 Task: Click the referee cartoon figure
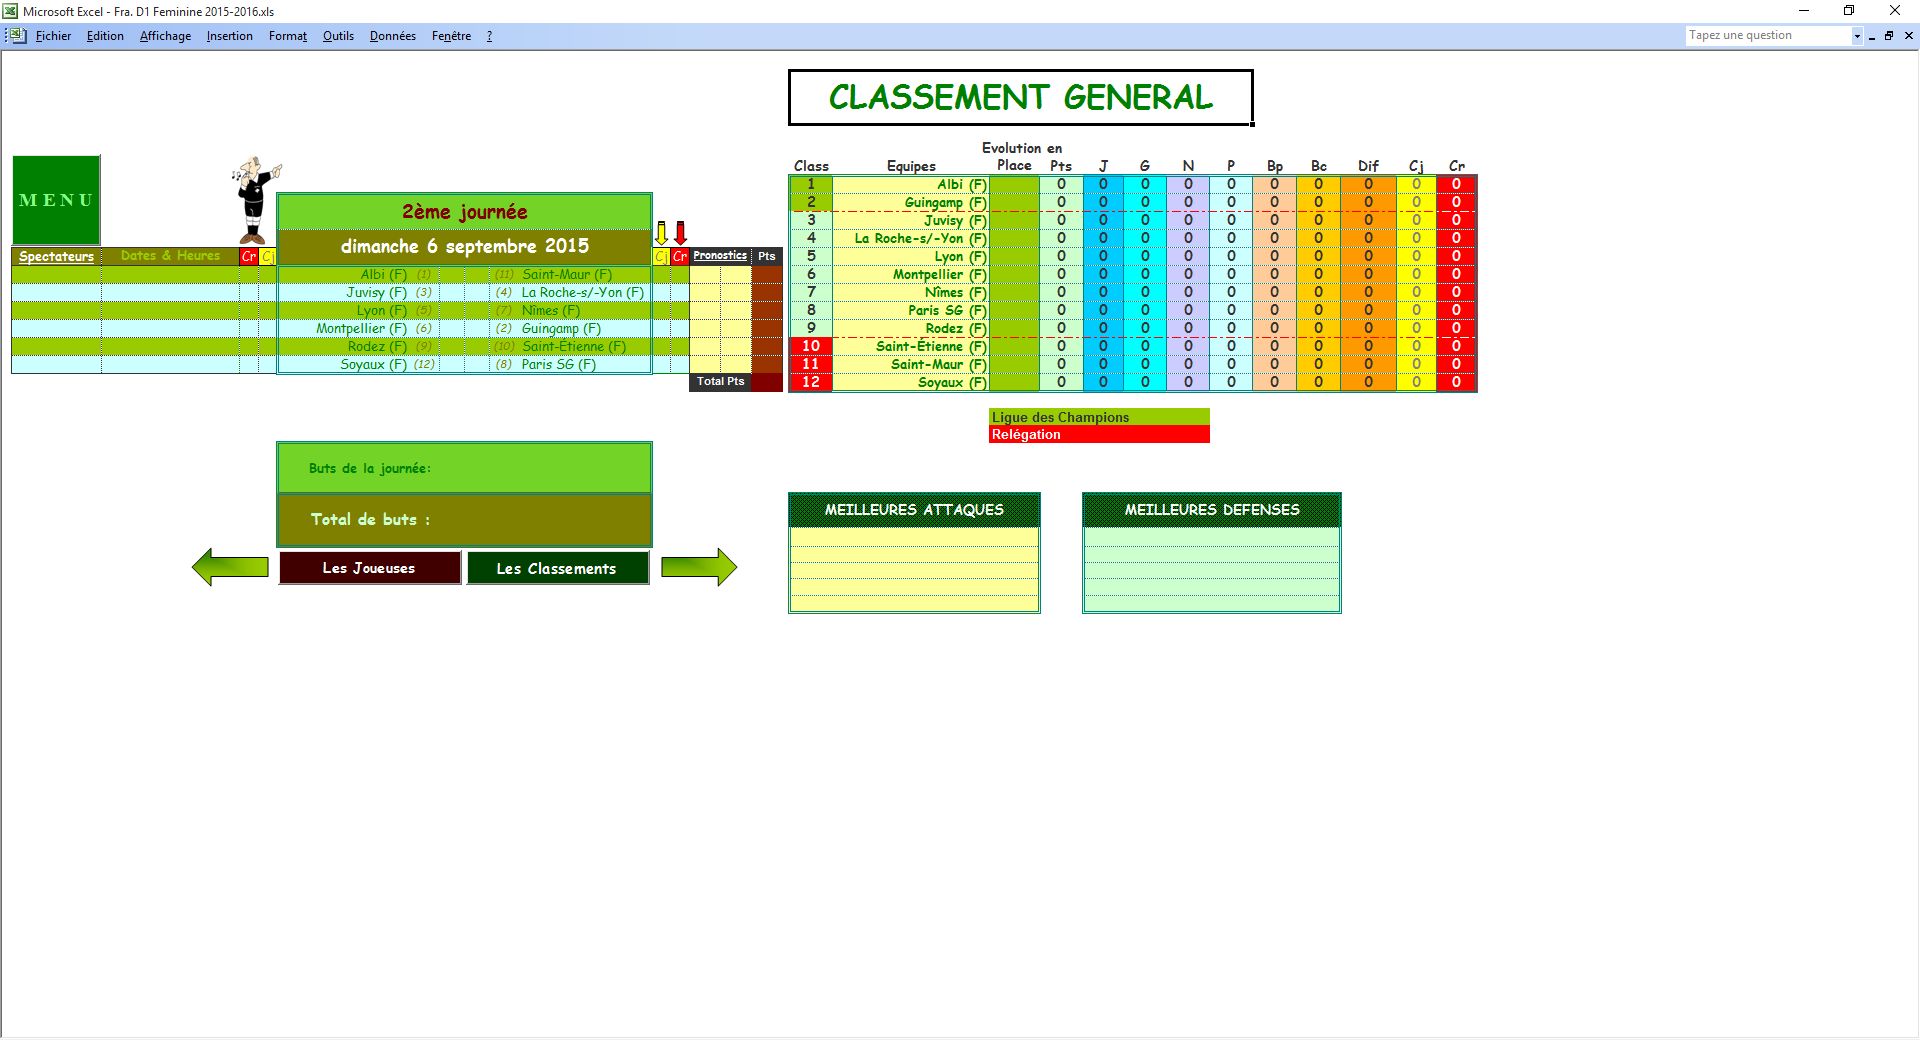(x=254, y=200)
